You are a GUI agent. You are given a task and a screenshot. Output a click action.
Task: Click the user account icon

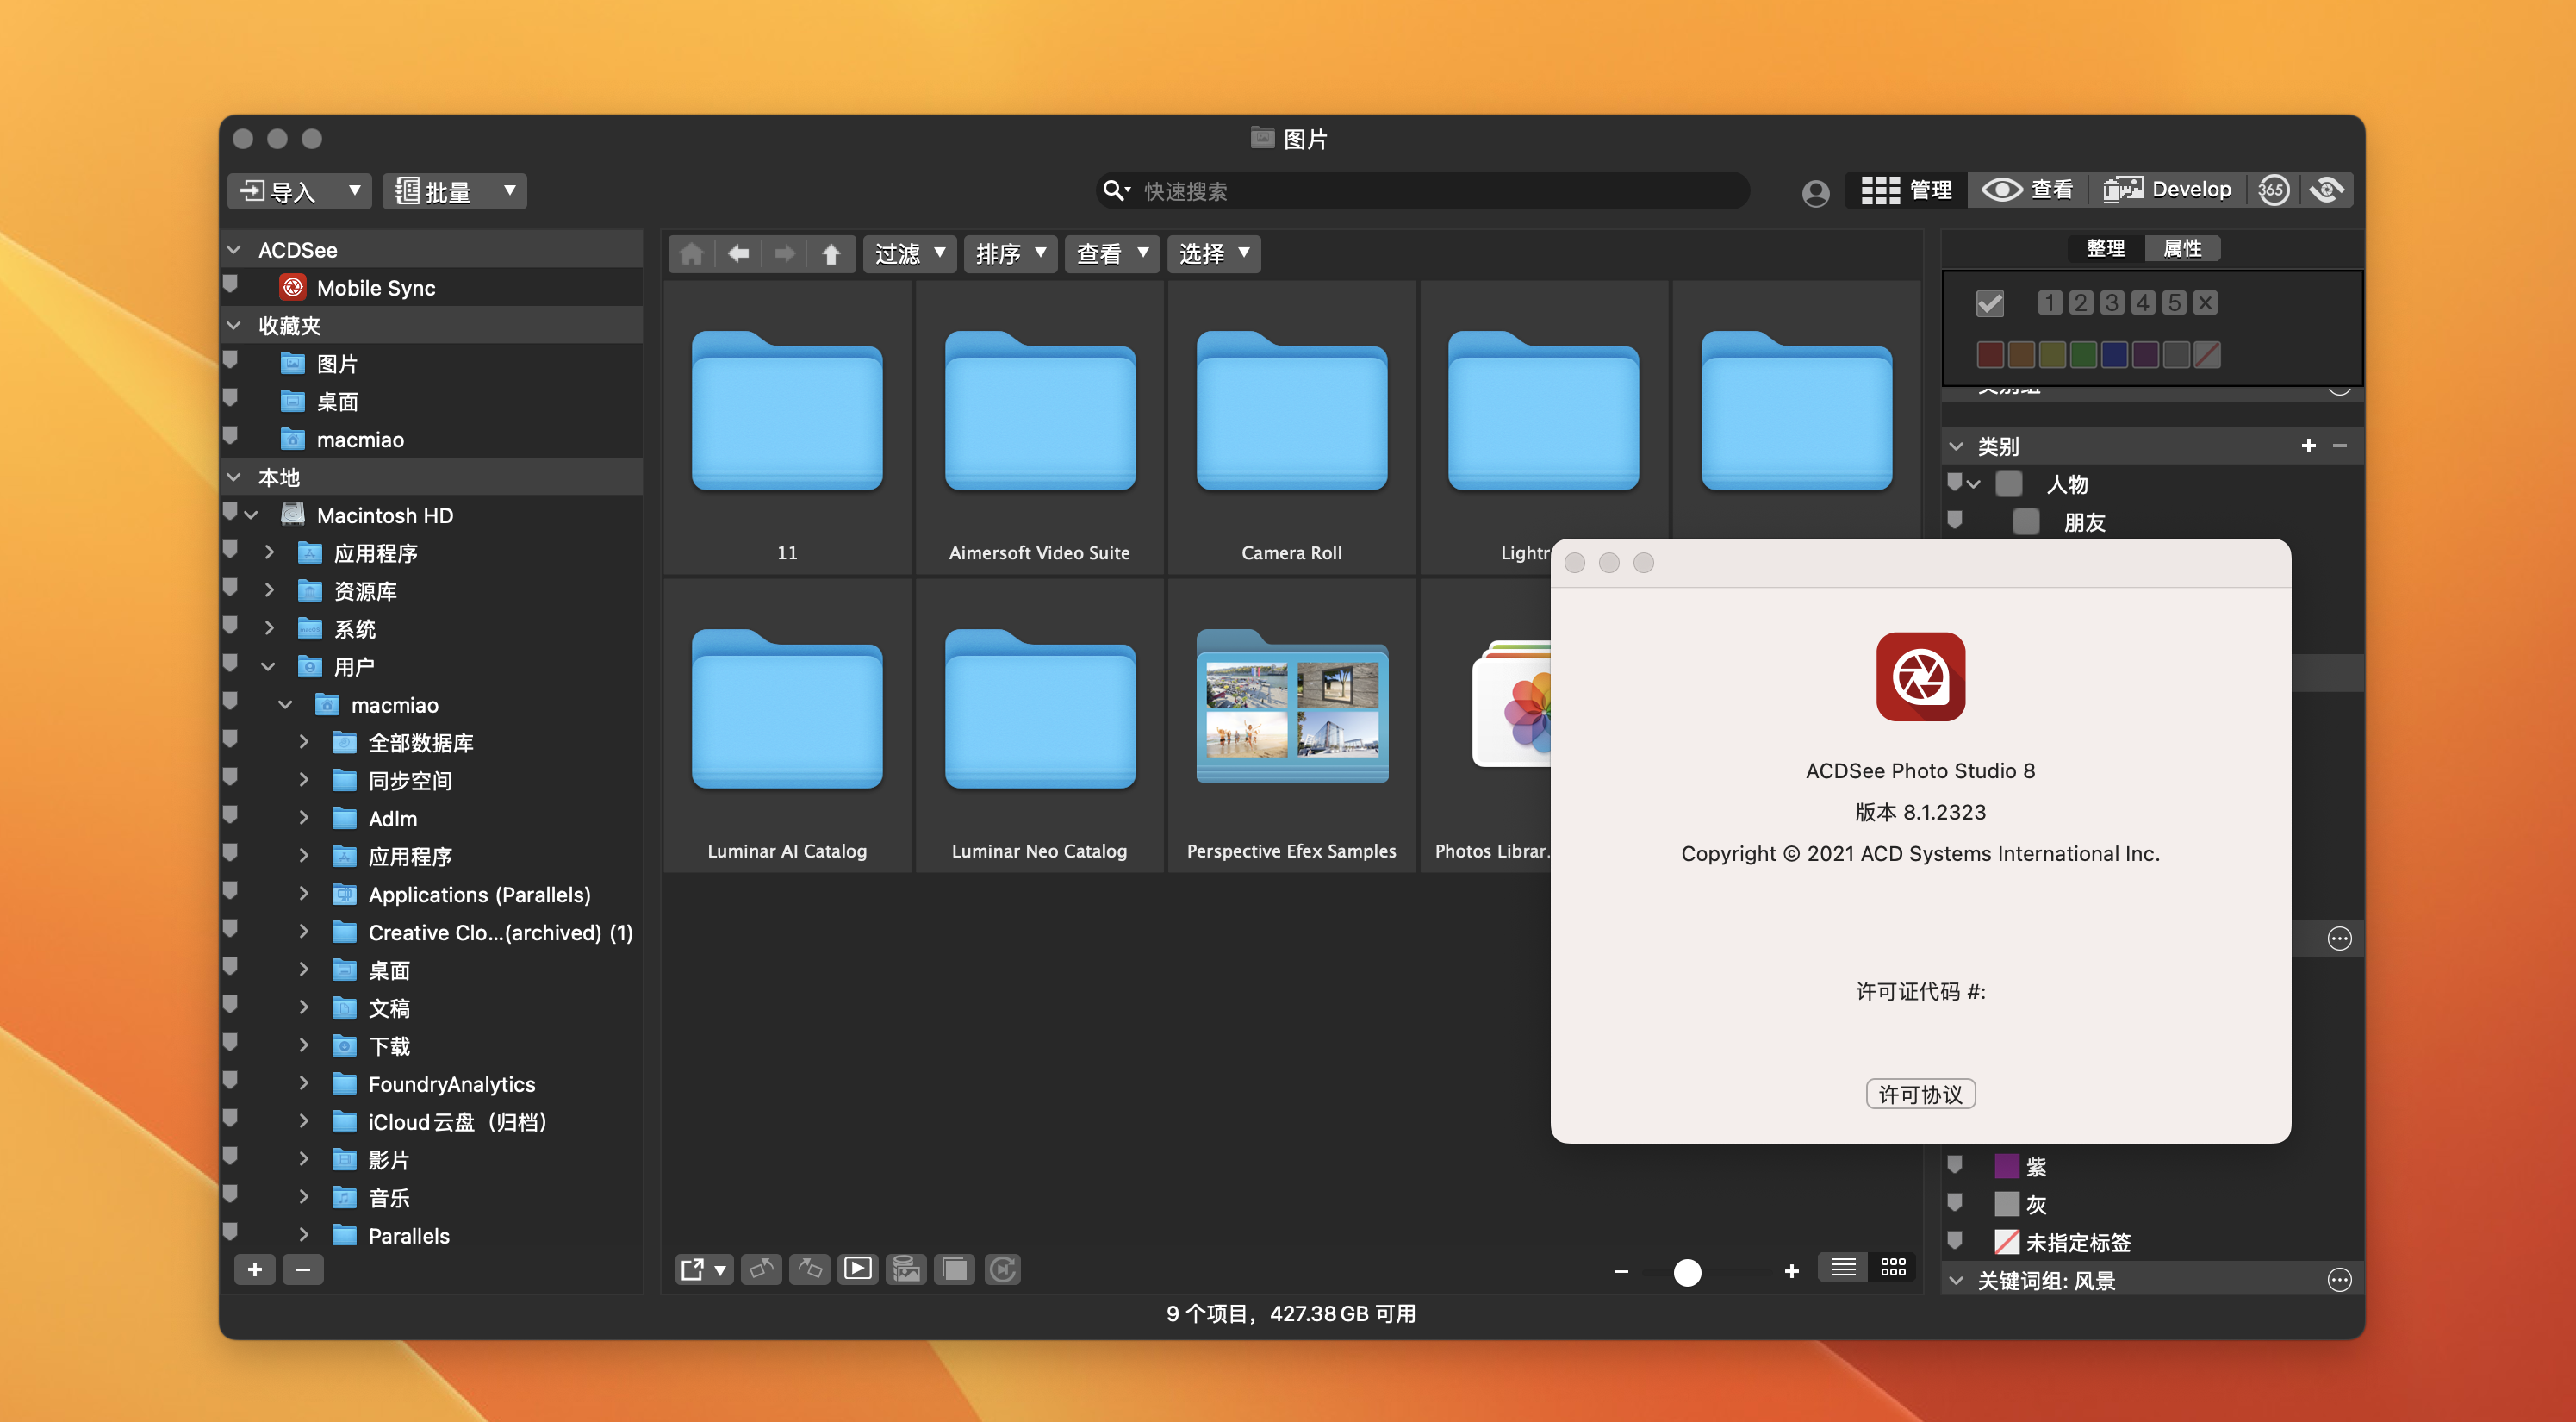1816,192
